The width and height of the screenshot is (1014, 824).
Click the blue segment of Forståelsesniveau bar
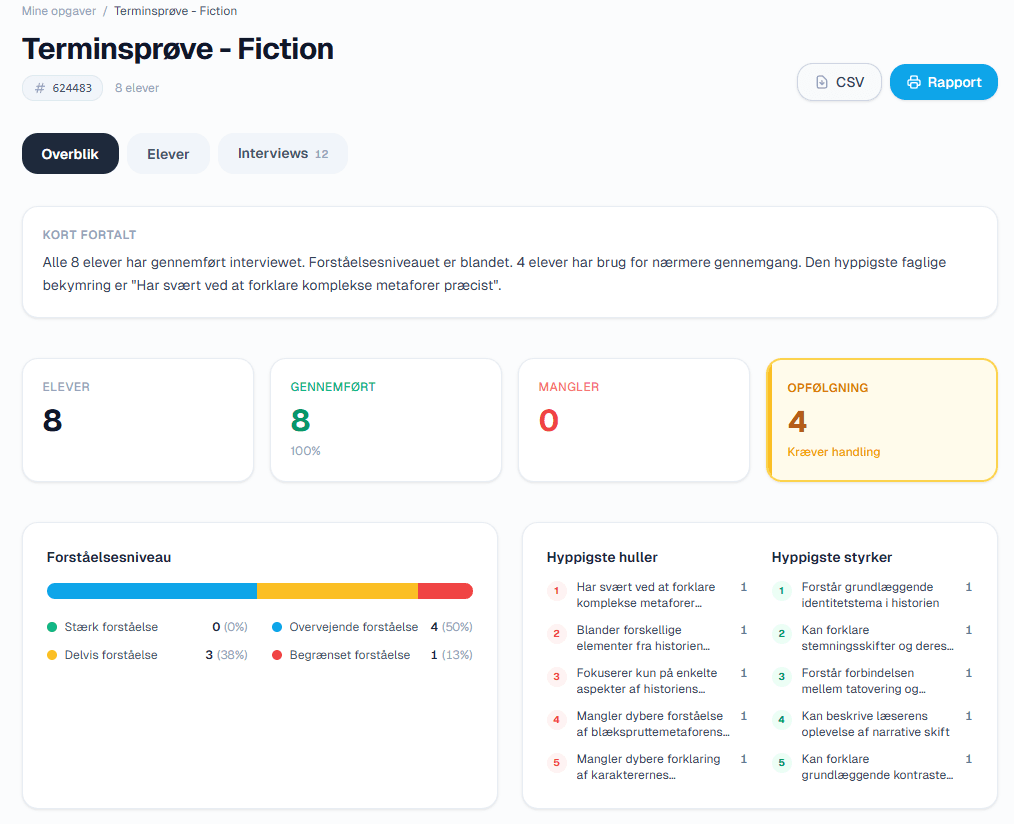152,591
